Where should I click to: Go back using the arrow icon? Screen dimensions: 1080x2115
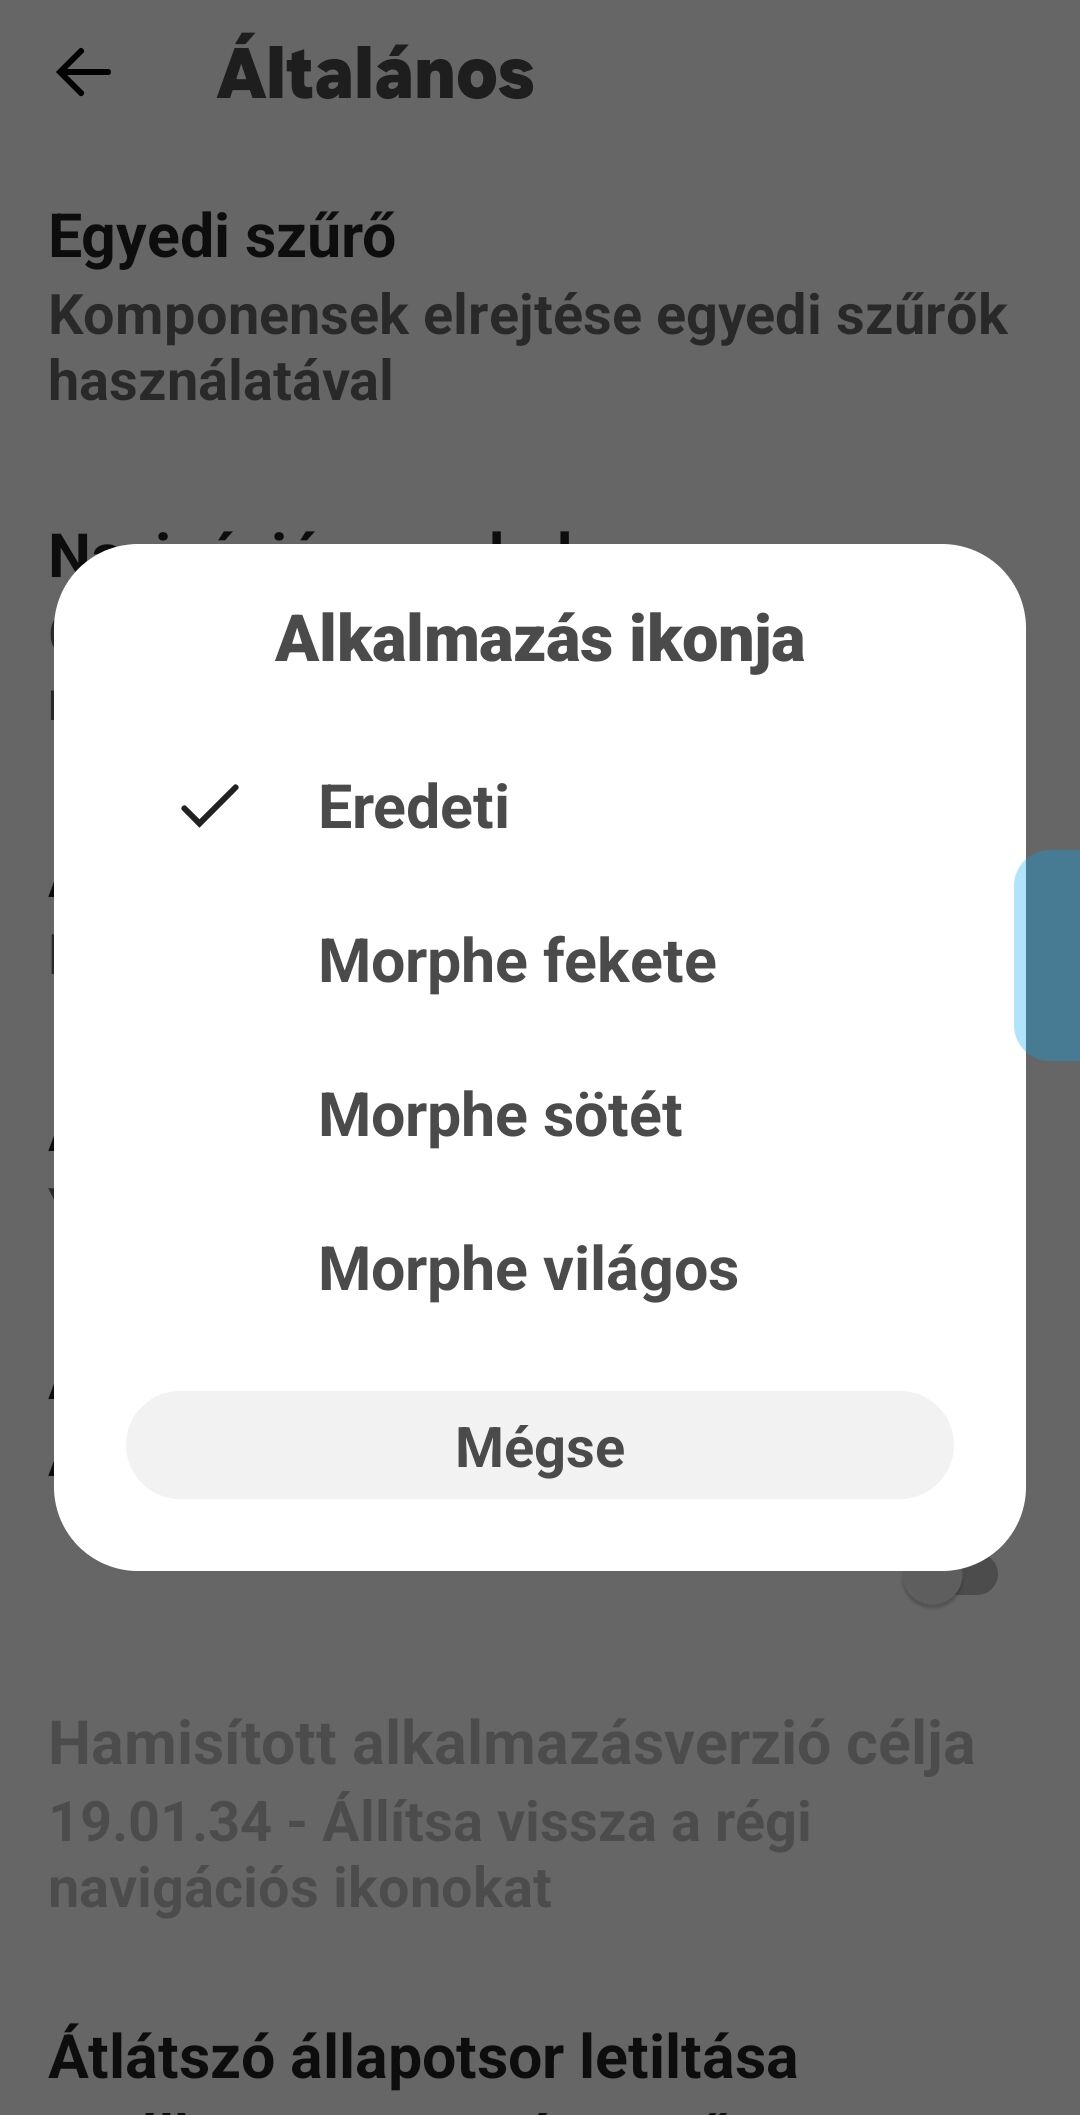click(83, 73)
